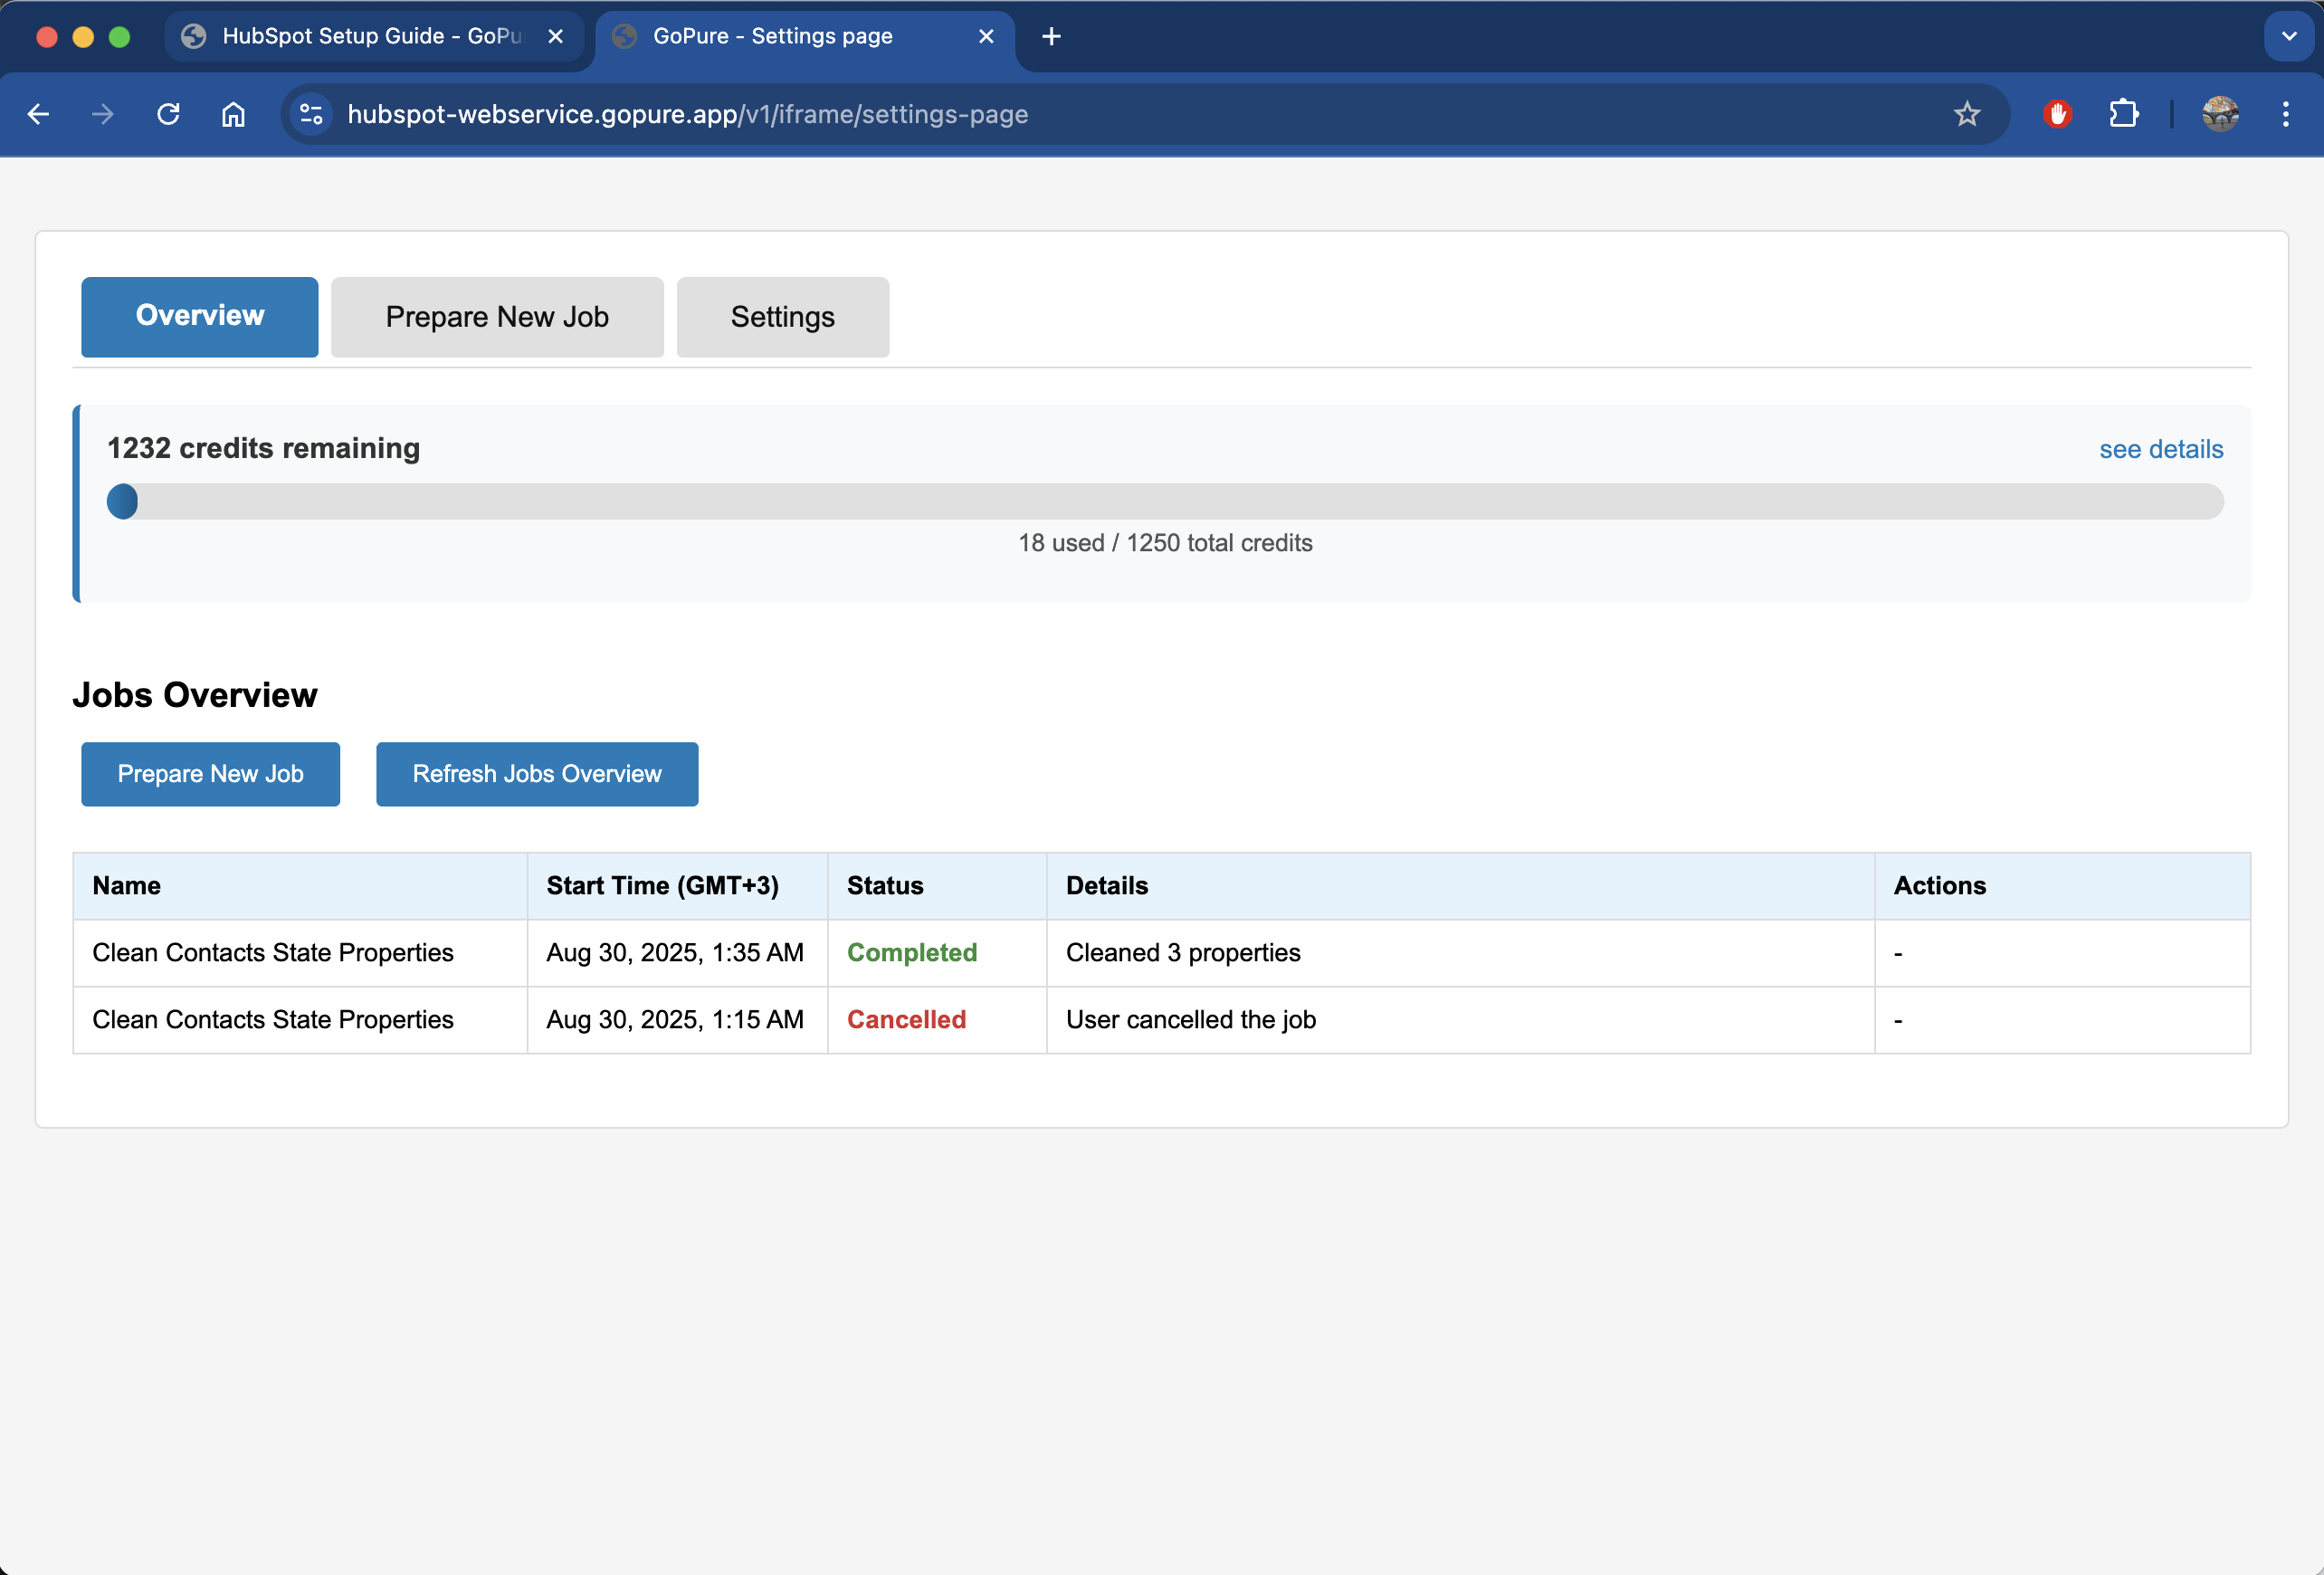Switch to HubSpot Setup Guide browser tab

(x=370, y=36)
